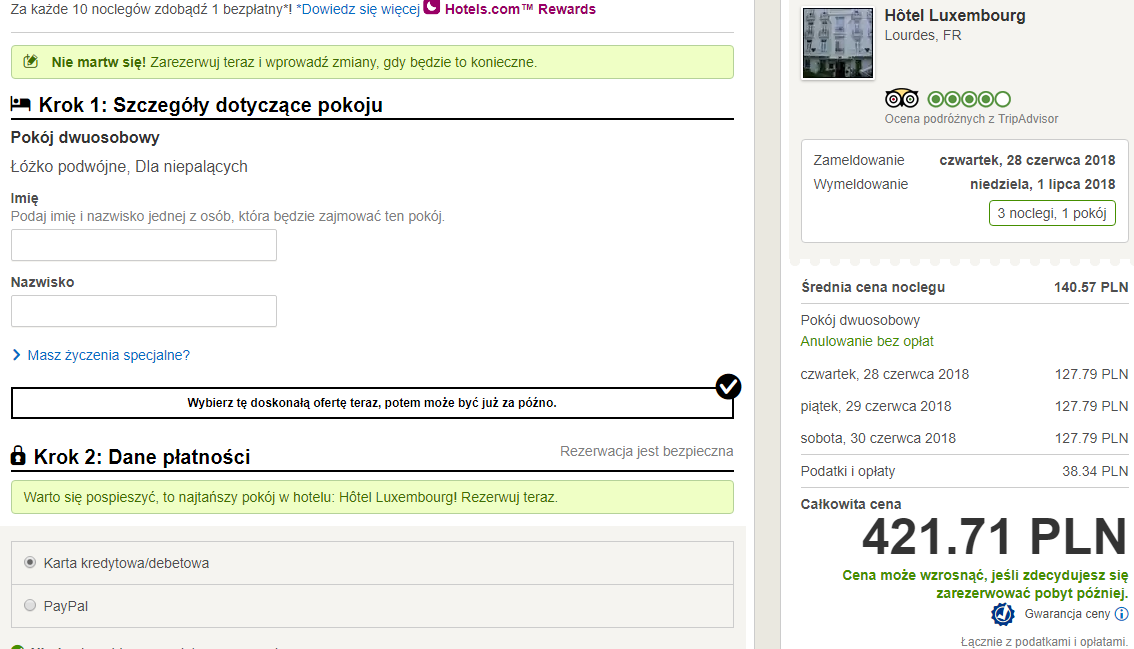
Task: Select Karta kredytowa/debetowa payment option
Action: click(30, 562)
